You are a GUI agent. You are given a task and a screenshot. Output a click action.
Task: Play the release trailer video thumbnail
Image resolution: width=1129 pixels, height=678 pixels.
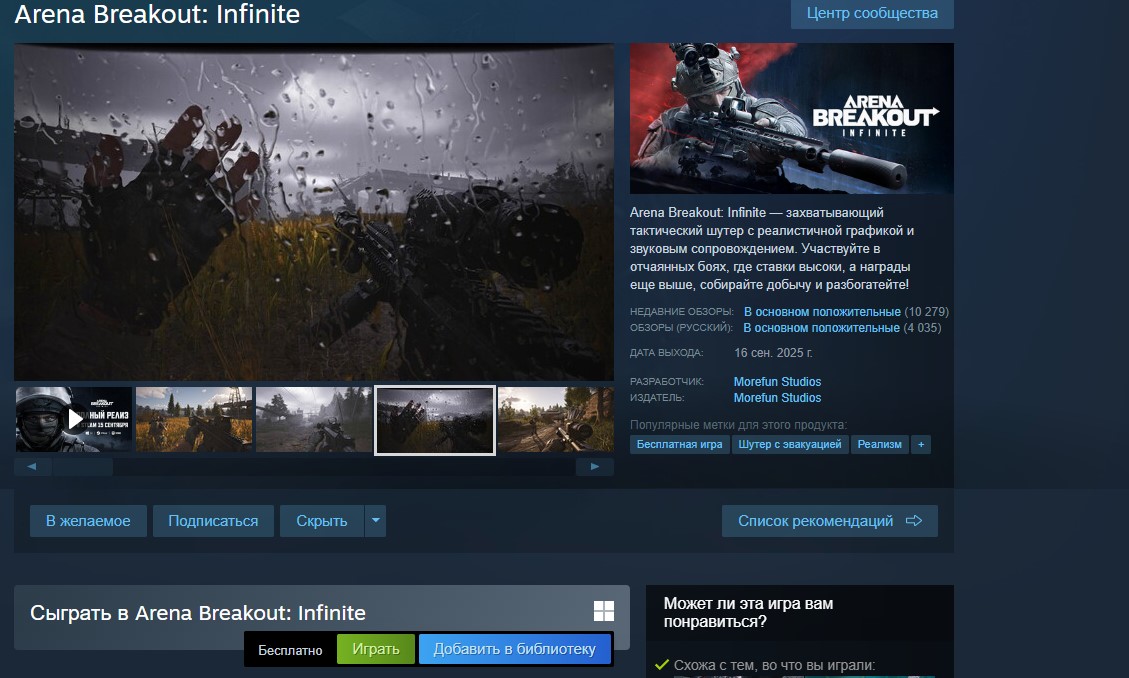click(x=74, y=419)
